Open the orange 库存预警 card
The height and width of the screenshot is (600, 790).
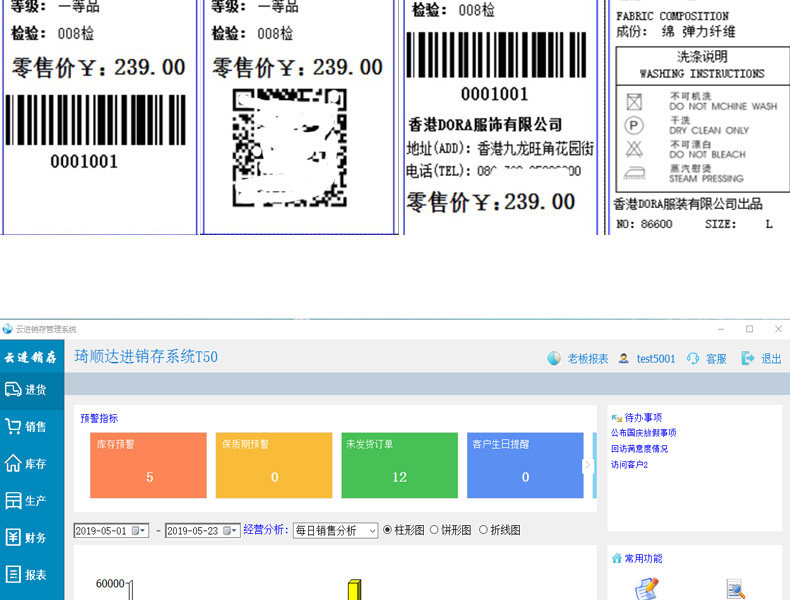[x=148, y=465]
